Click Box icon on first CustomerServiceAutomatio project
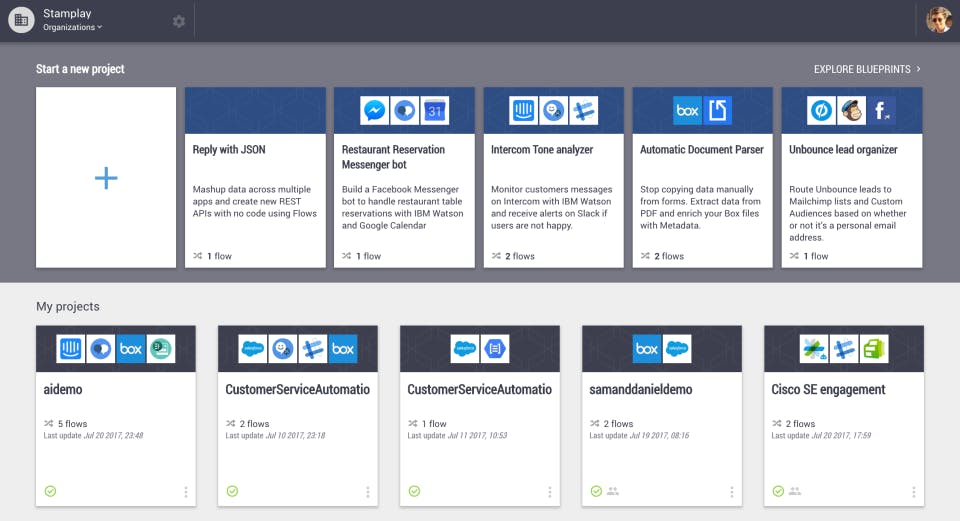The width and height of the screenshot is (960, 521). point(343,349)
